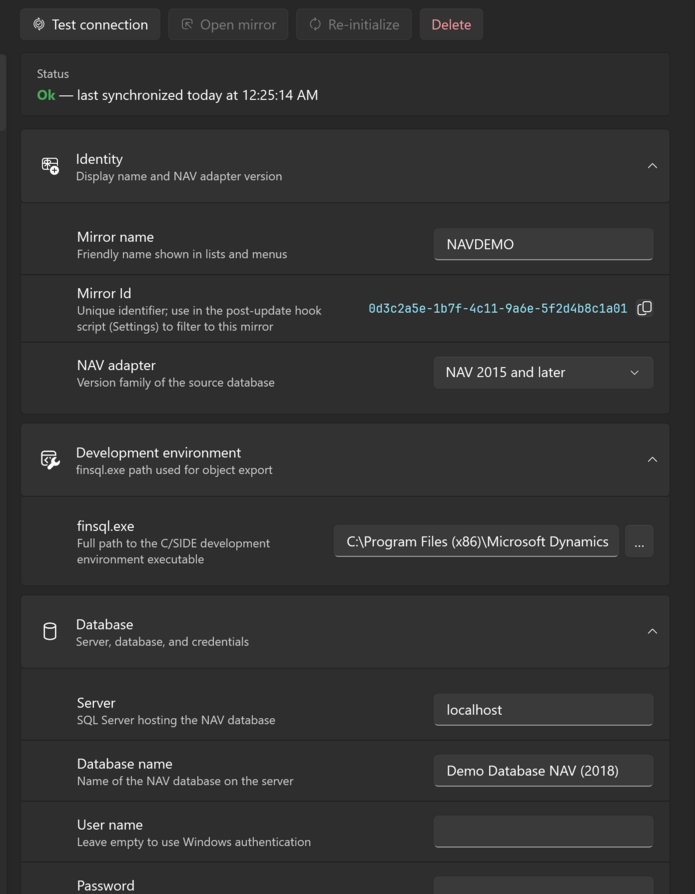Click the Test connection button
The height and width of the screenshot is (894, 695).
click(x=90, y=25)
